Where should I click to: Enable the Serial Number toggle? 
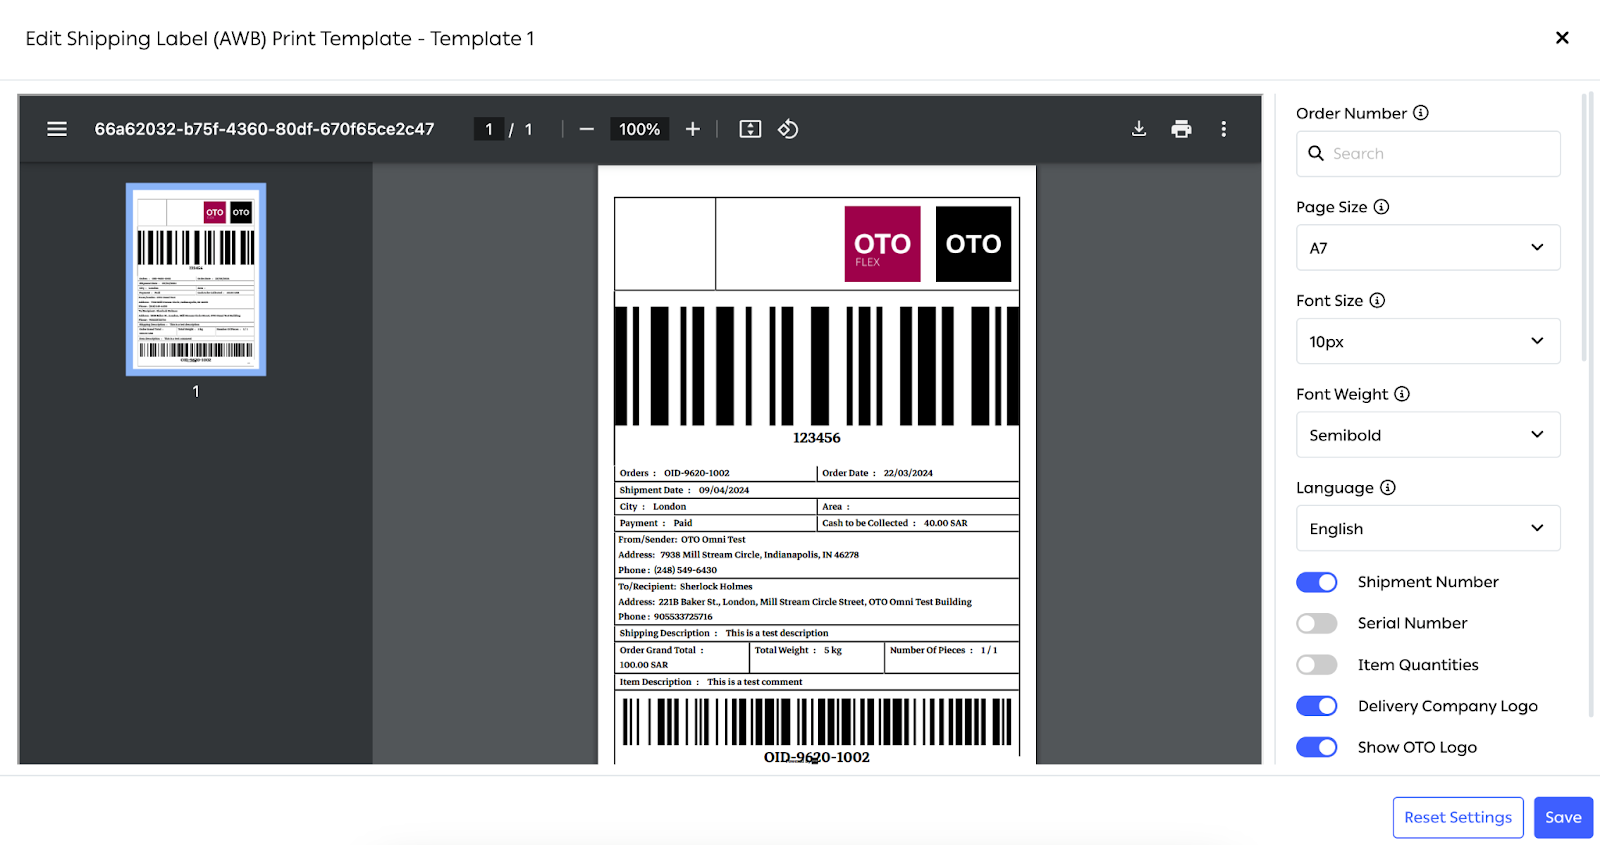tap(1317, 623)
